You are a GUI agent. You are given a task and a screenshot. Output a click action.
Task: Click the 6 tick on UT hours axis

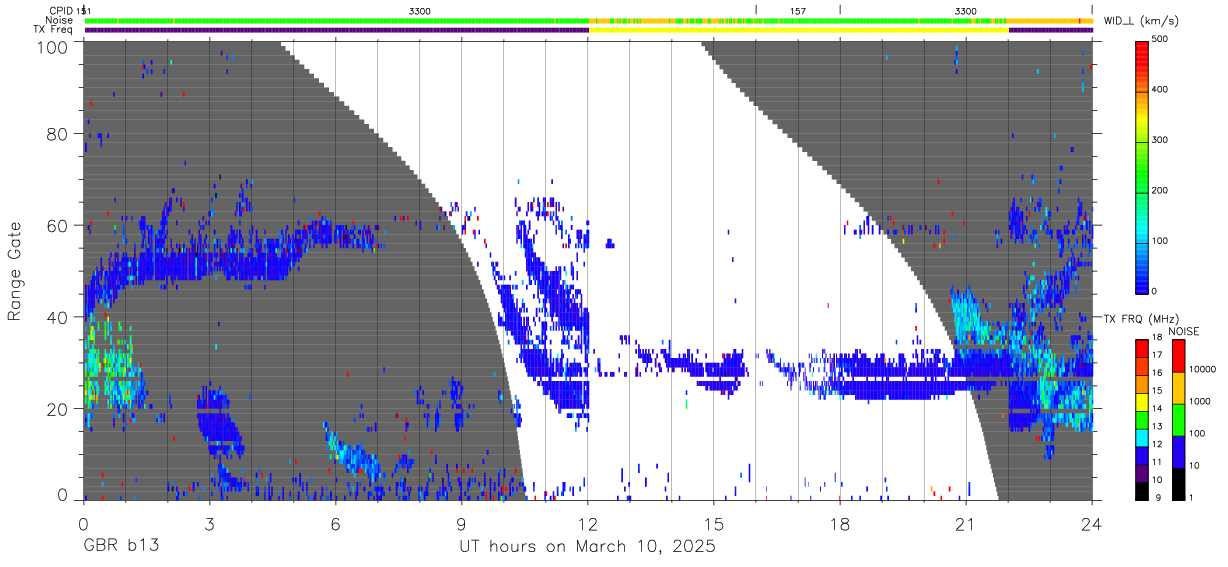[x=336, y=523]
